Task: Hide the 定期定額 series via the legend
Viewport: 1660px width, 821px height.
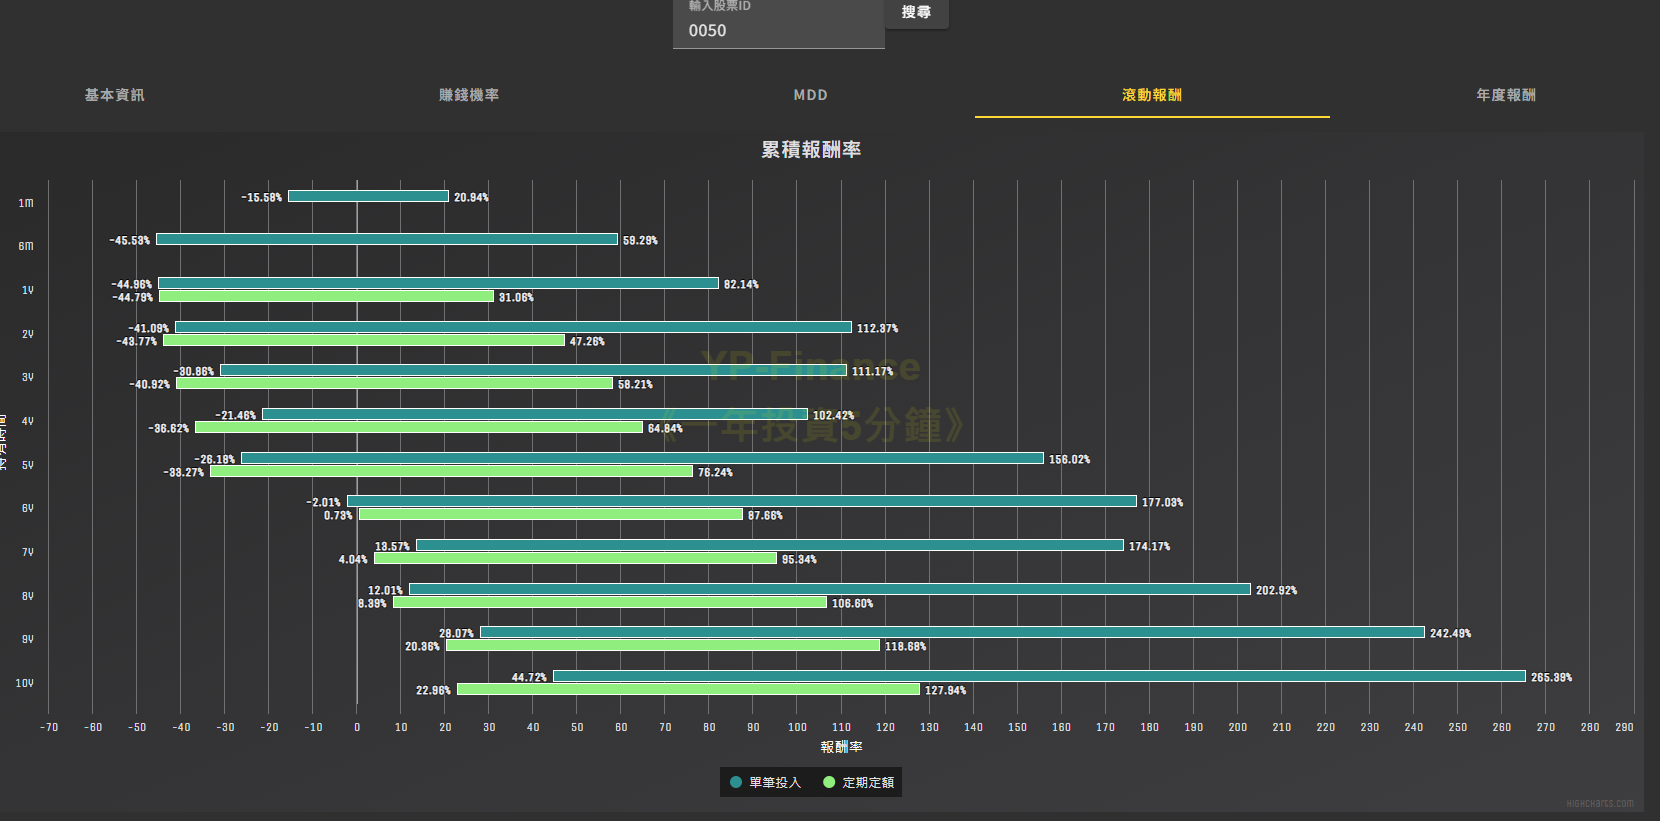Action: 859,782
